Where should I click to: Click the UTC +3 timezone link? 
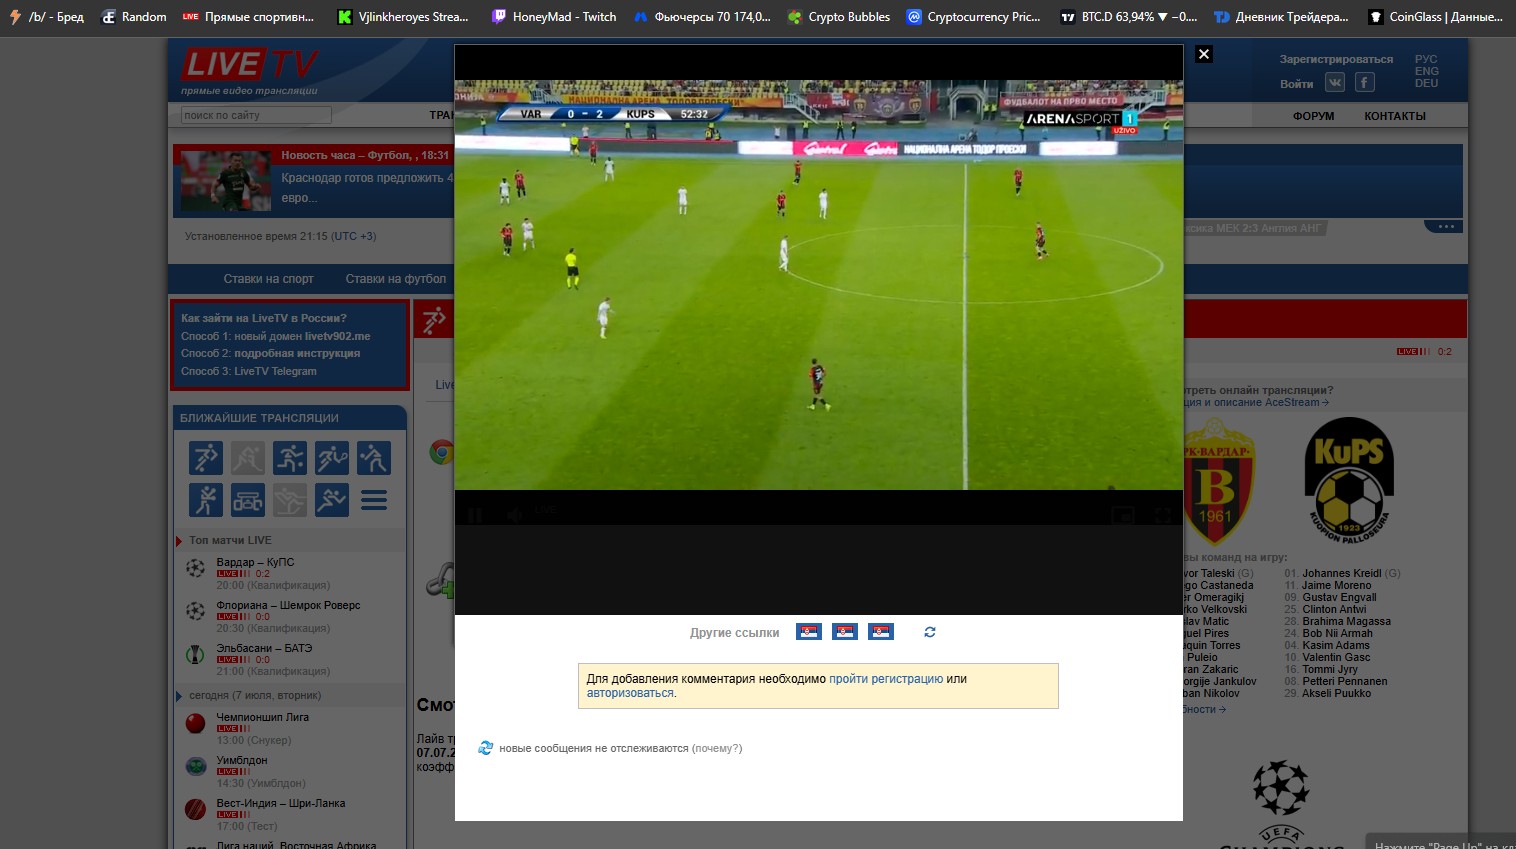tap(354, 236)
